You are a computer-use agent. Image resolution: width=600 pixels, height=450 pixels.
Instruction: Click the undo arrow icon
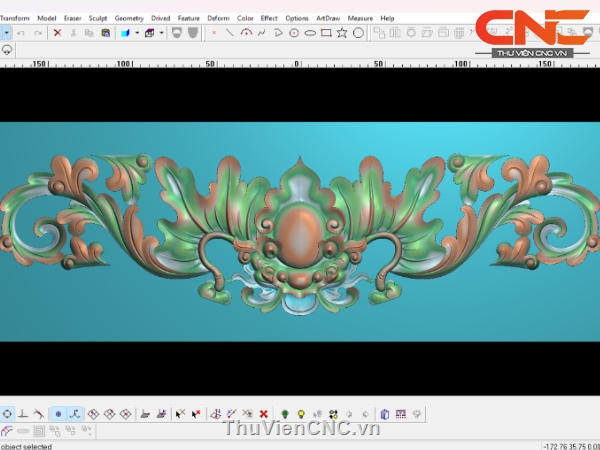tap(22, 32)
